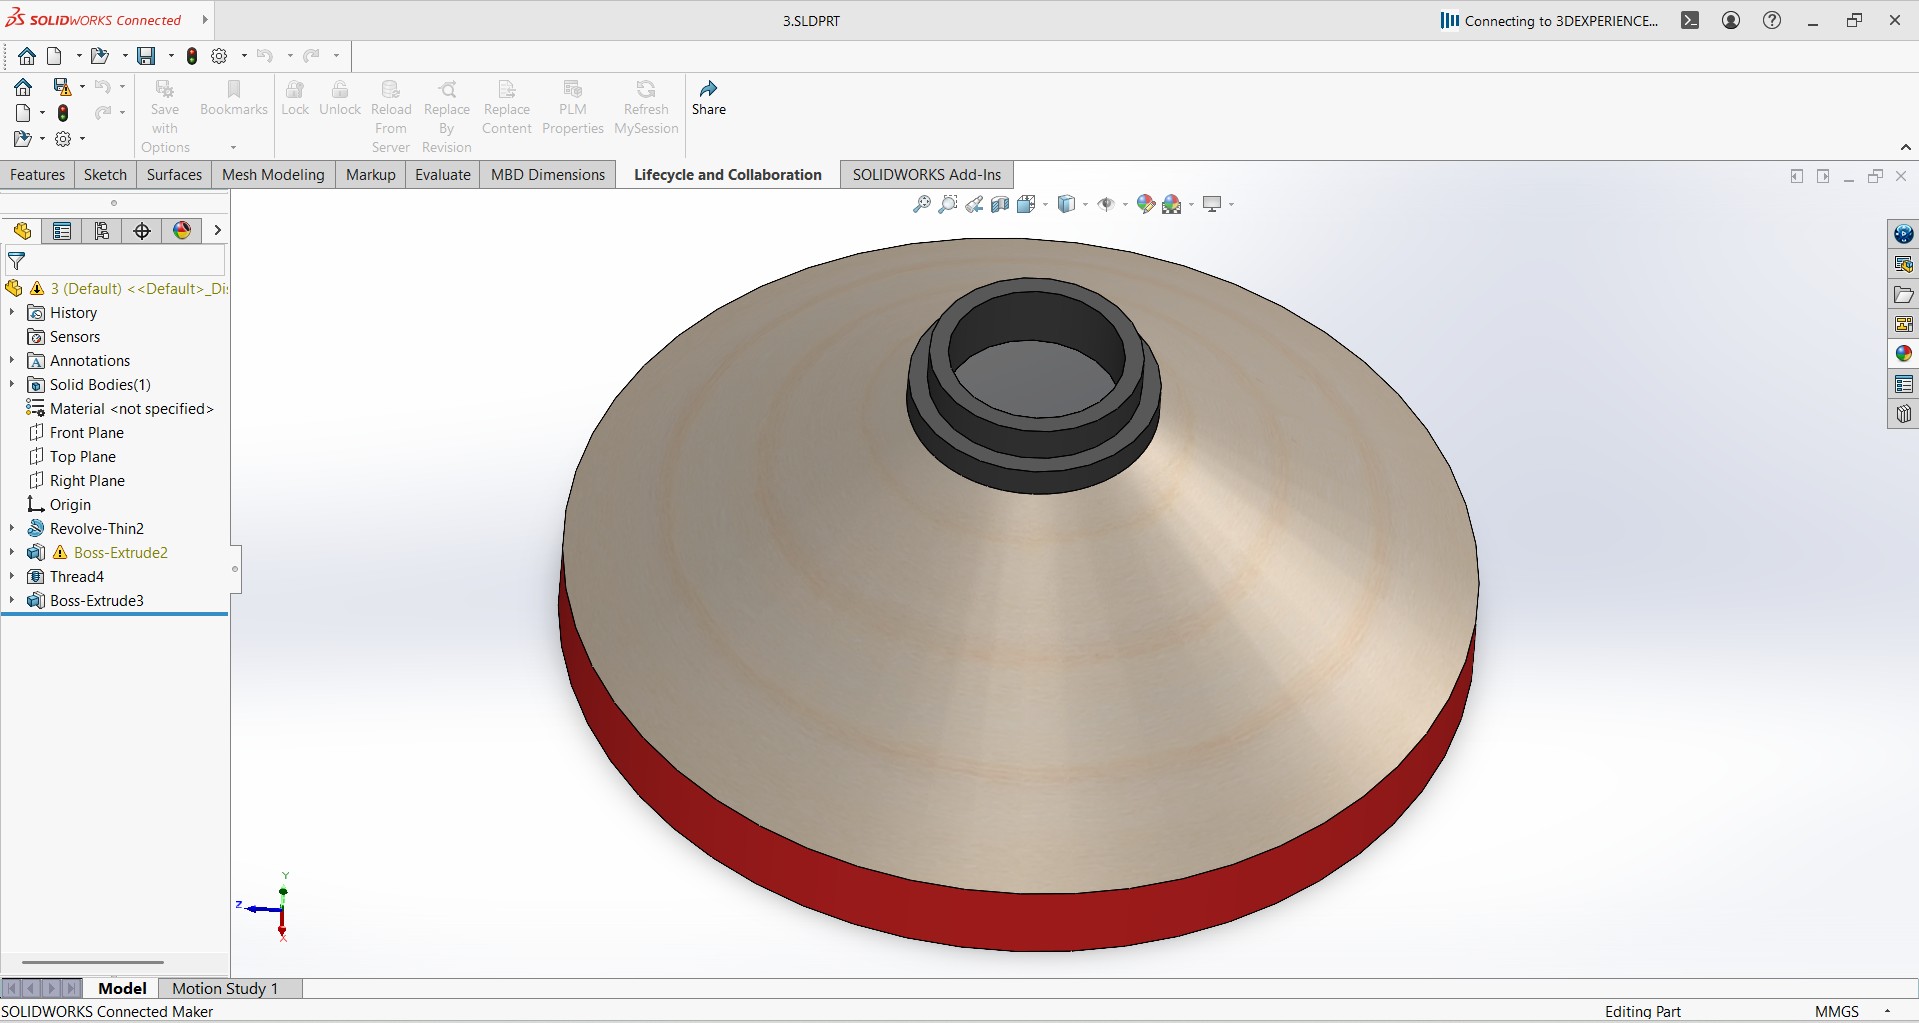This screenshot has height=1023, width=1919.
Task: Open the SOLIDWORKS Add-Ins tab
Action: [926, 175]
